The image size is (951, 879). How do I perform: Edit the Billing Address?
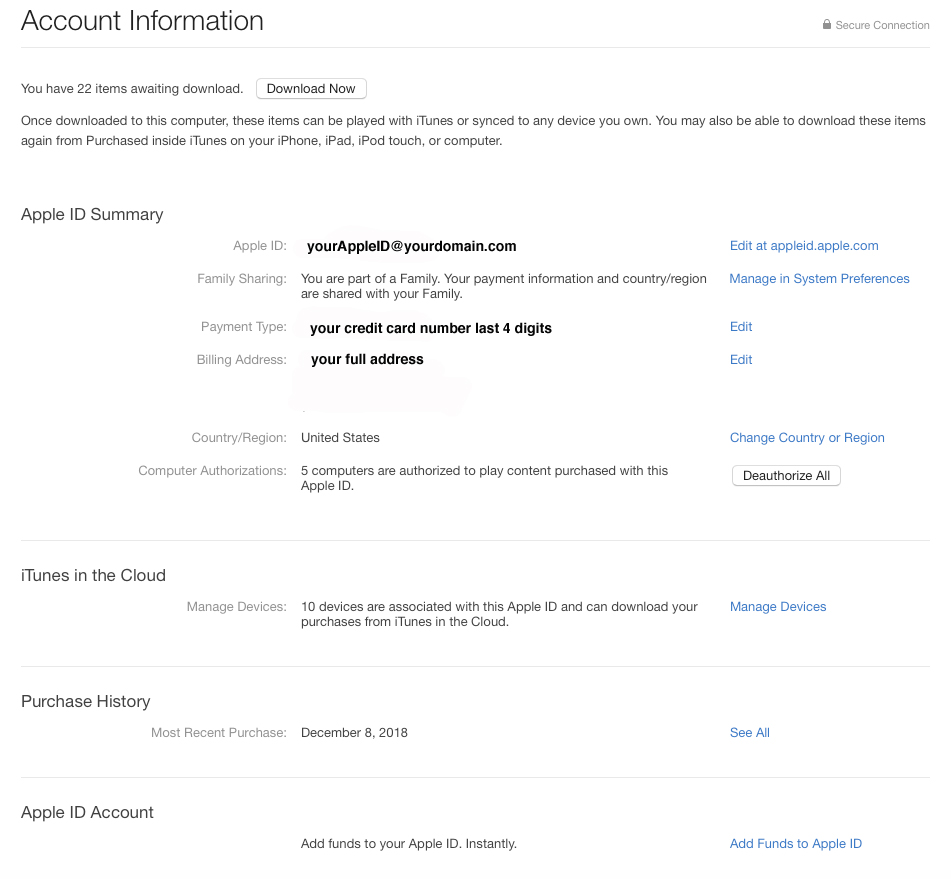pos(740,359)
